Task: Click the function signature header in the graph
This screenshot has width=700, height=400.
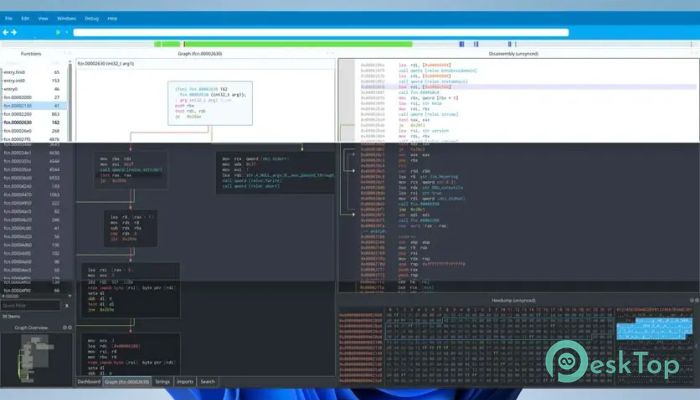Action: click(106, 64)
